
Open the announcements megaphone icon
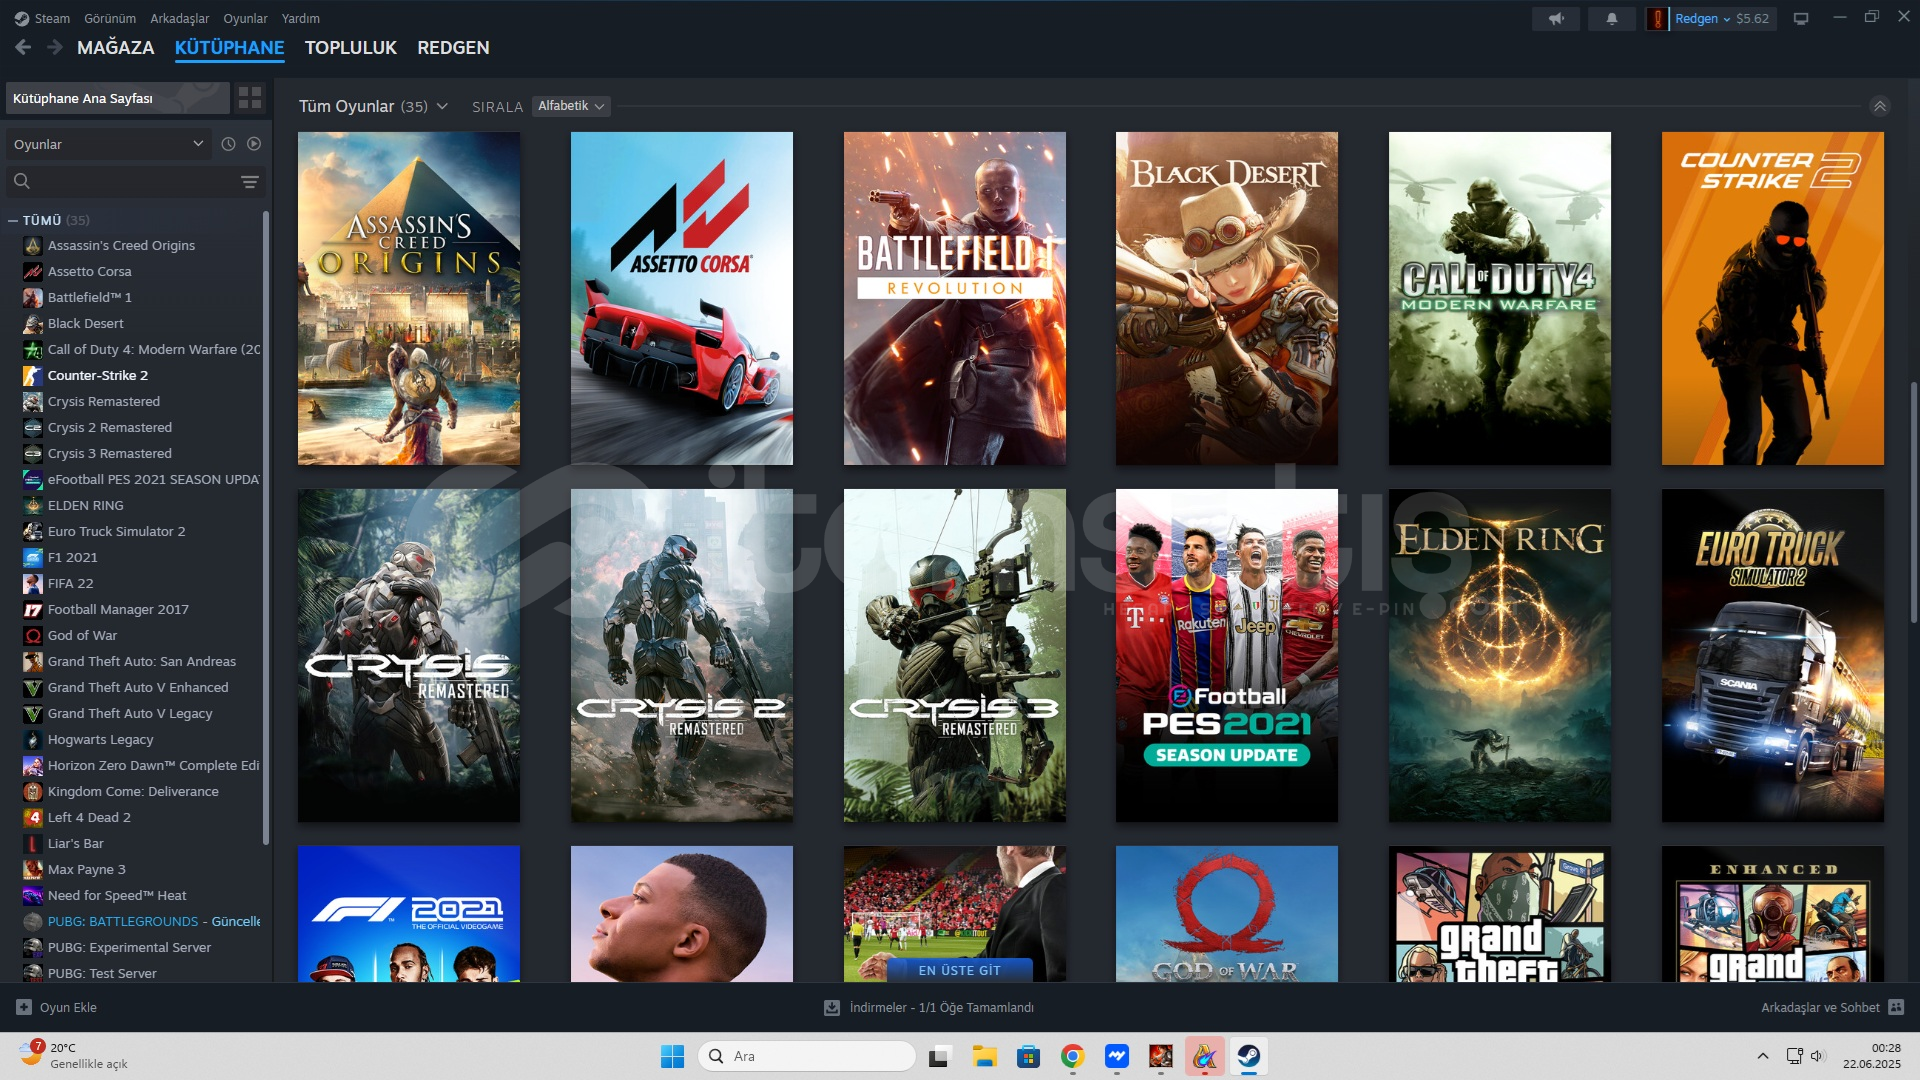(1556, 18)
